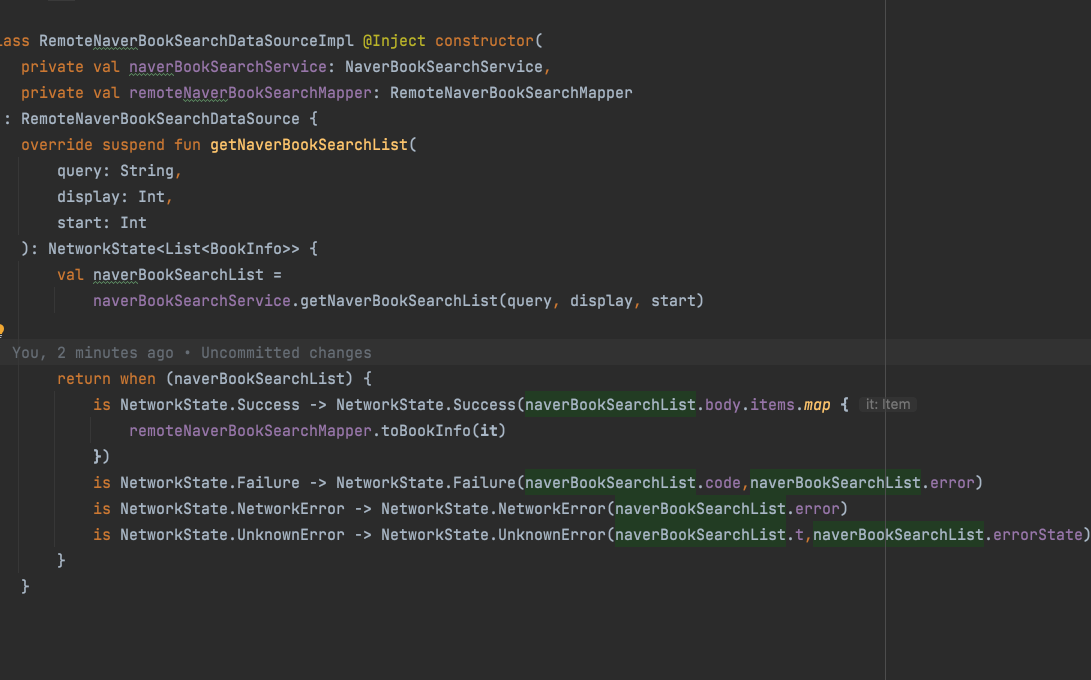Click the items property in Success line
Screen dimensions: 1091x680
click(x=772, y=404)
